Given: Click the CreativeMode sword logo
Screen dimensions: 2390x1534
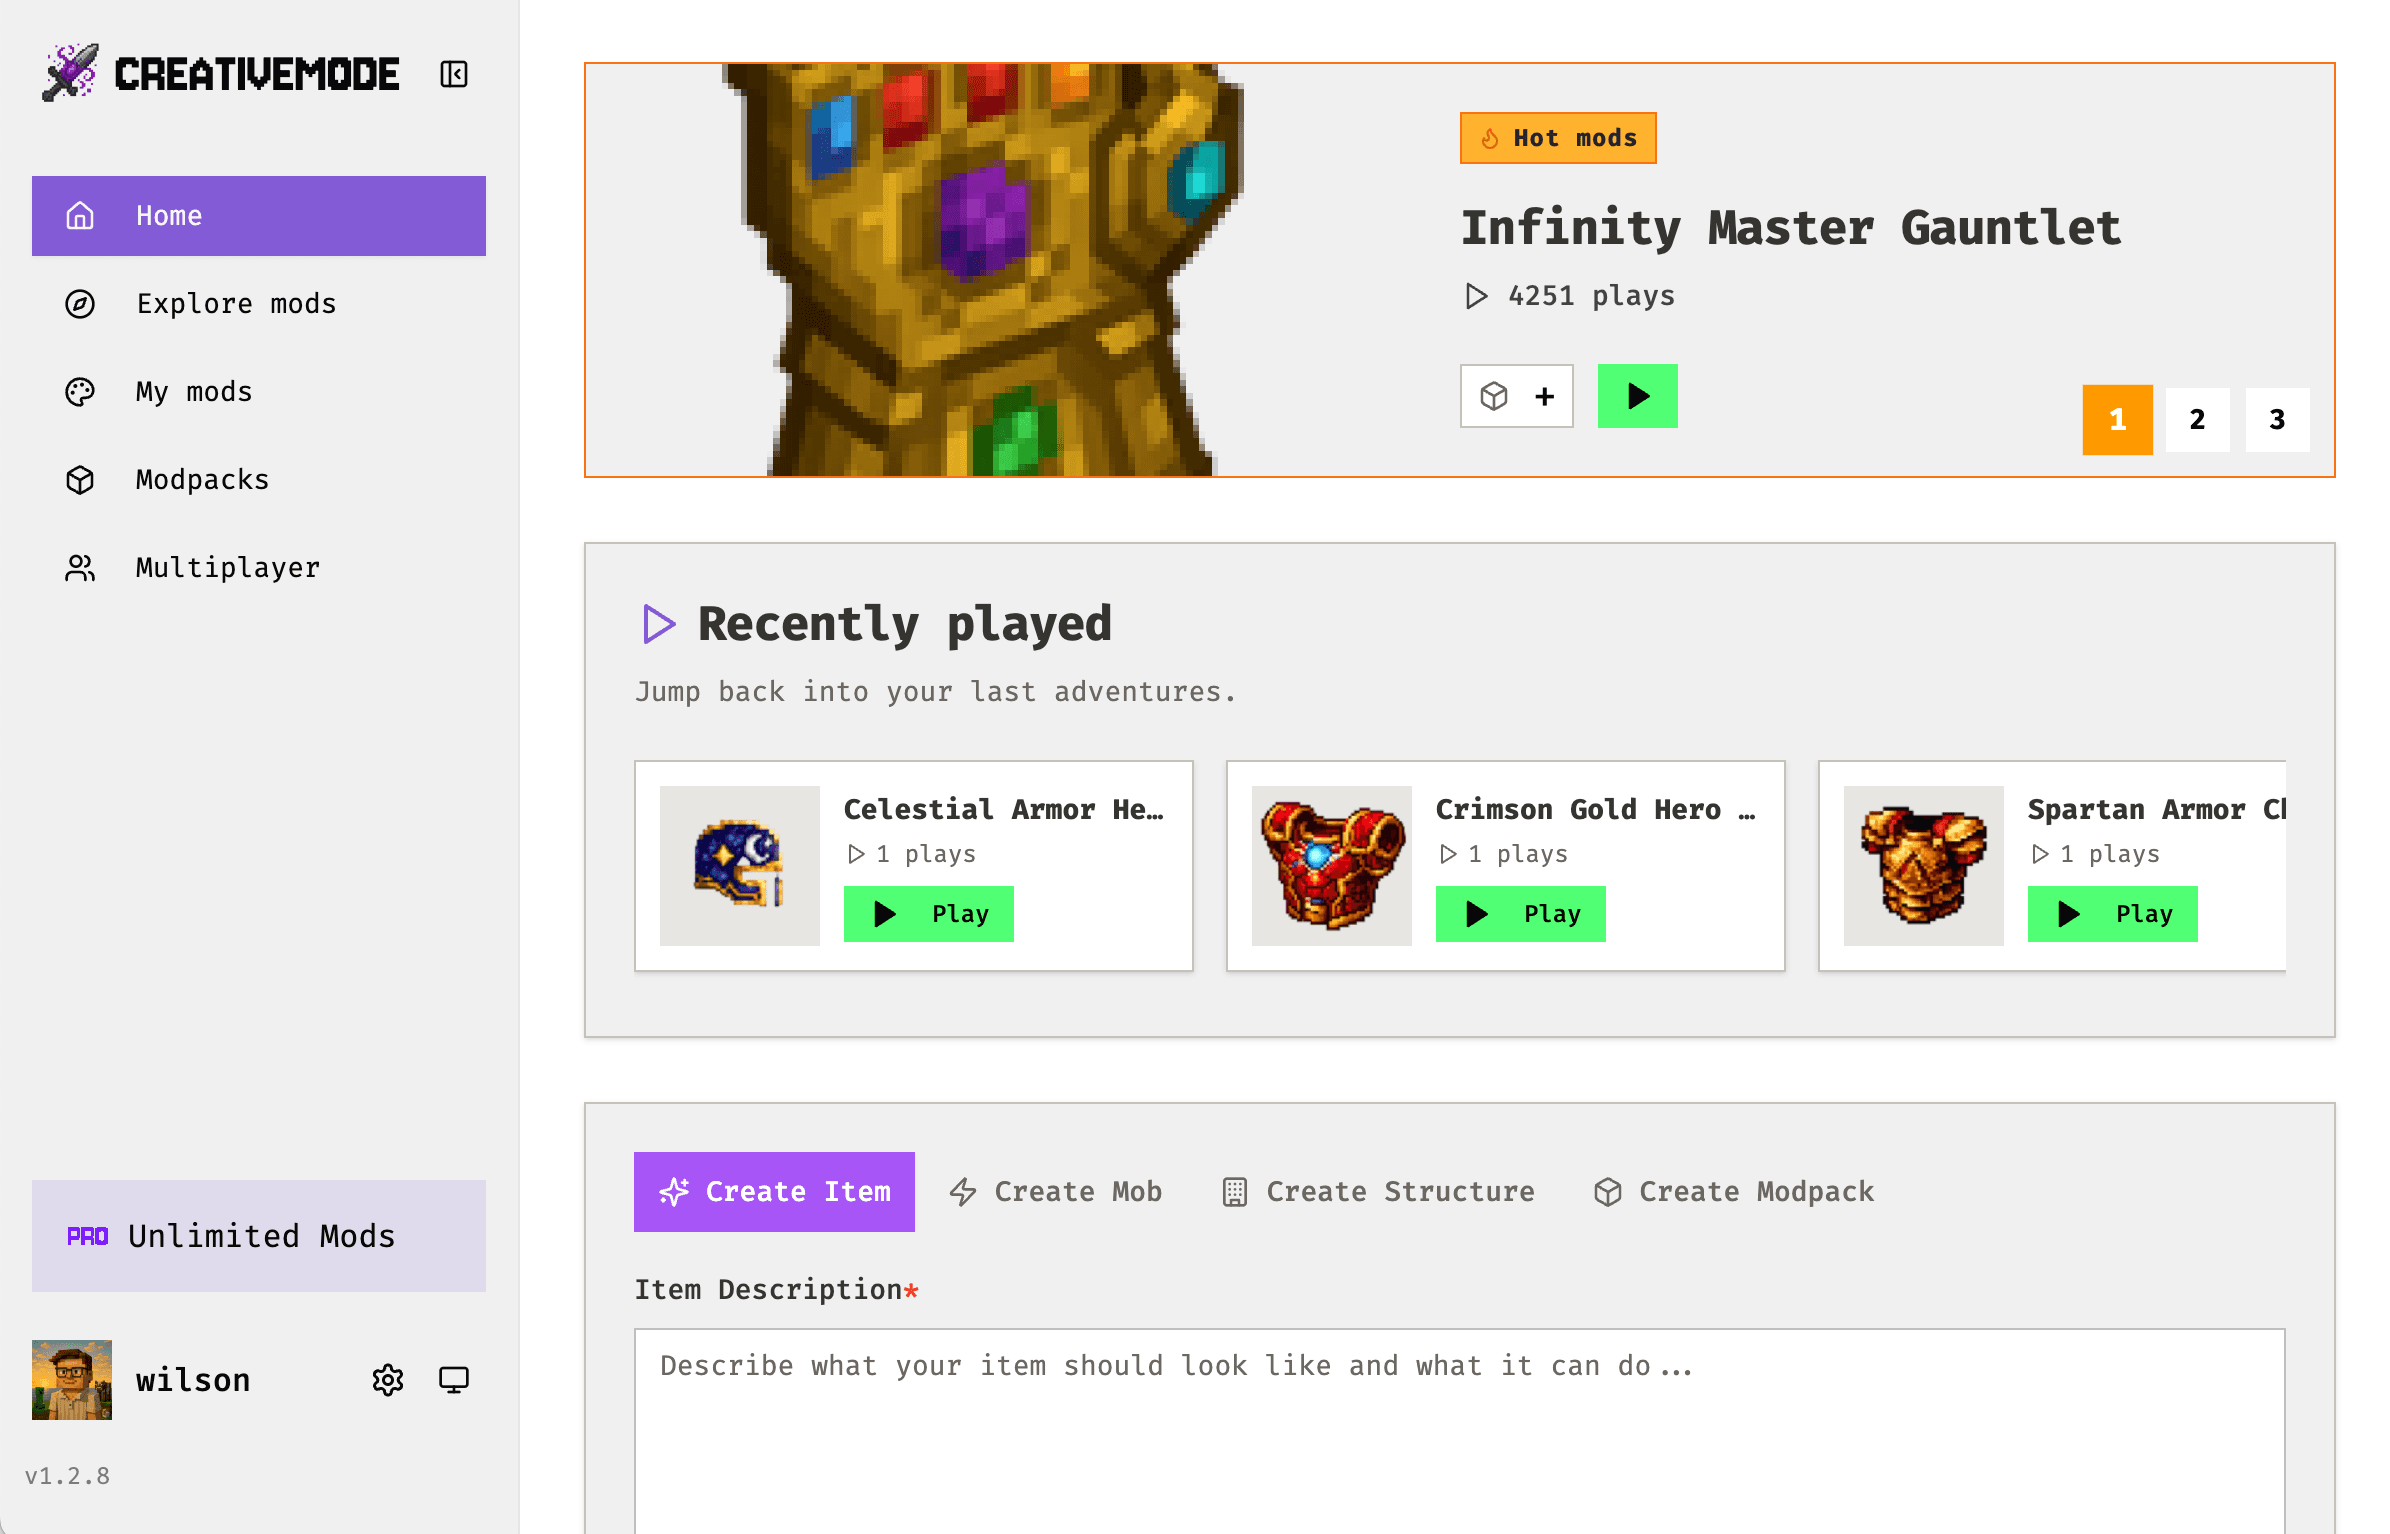Looking at the screenshot, I should click(70, 73).
